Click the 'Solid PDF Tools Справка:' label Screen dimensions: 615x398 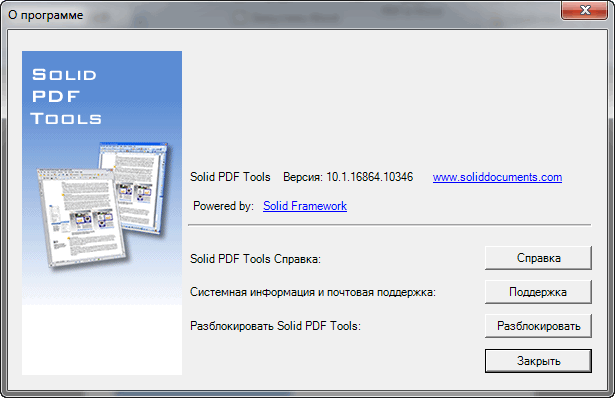pos(255,259)
